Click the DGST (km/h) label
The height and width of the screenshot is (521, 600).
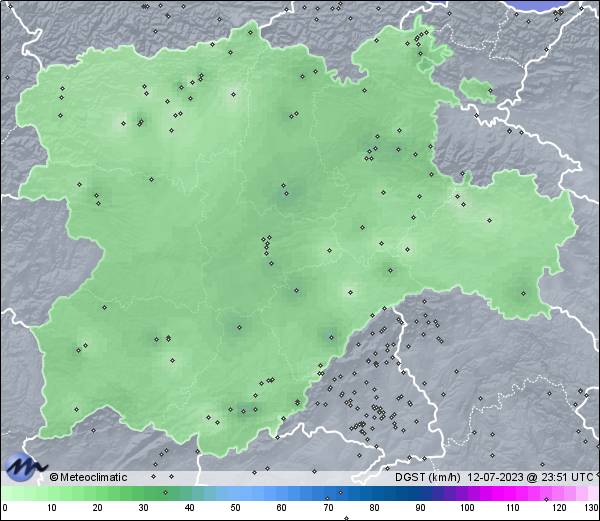click(428, 477)
